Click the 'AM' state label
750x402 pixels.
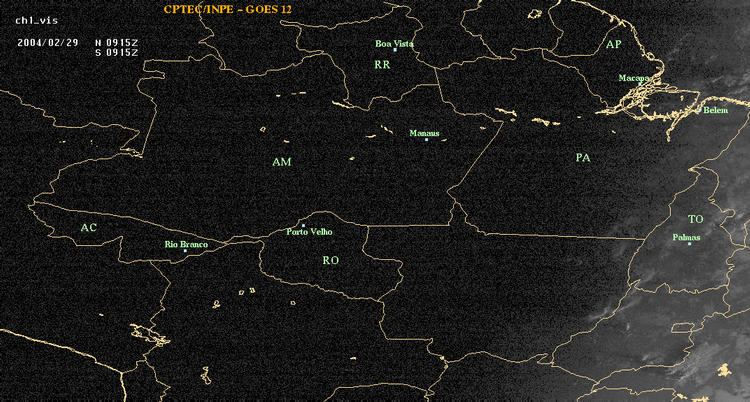click(282, 162)
